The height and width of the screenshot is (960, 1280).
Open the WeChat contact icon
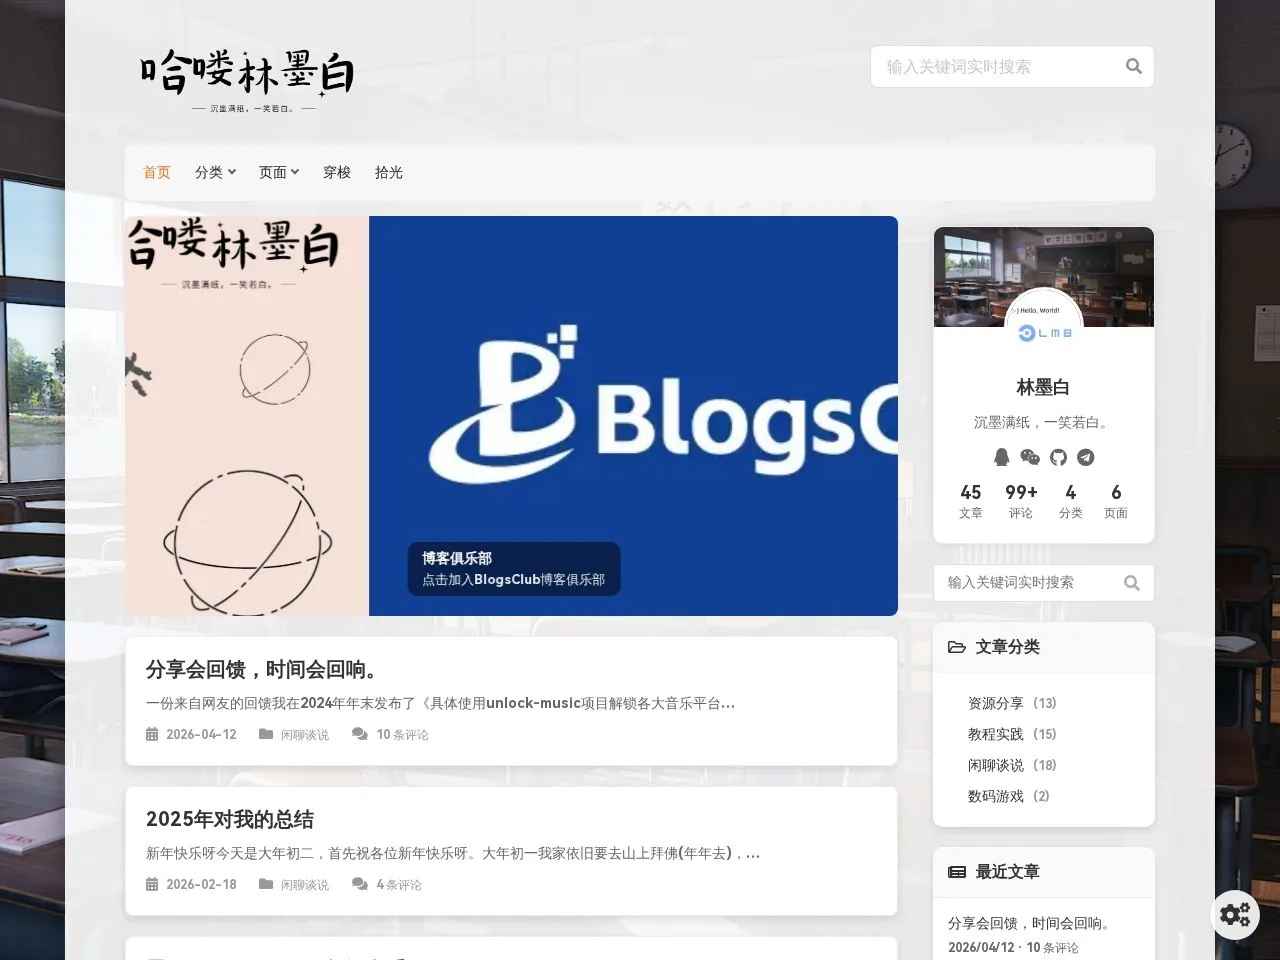[1030, 457]
